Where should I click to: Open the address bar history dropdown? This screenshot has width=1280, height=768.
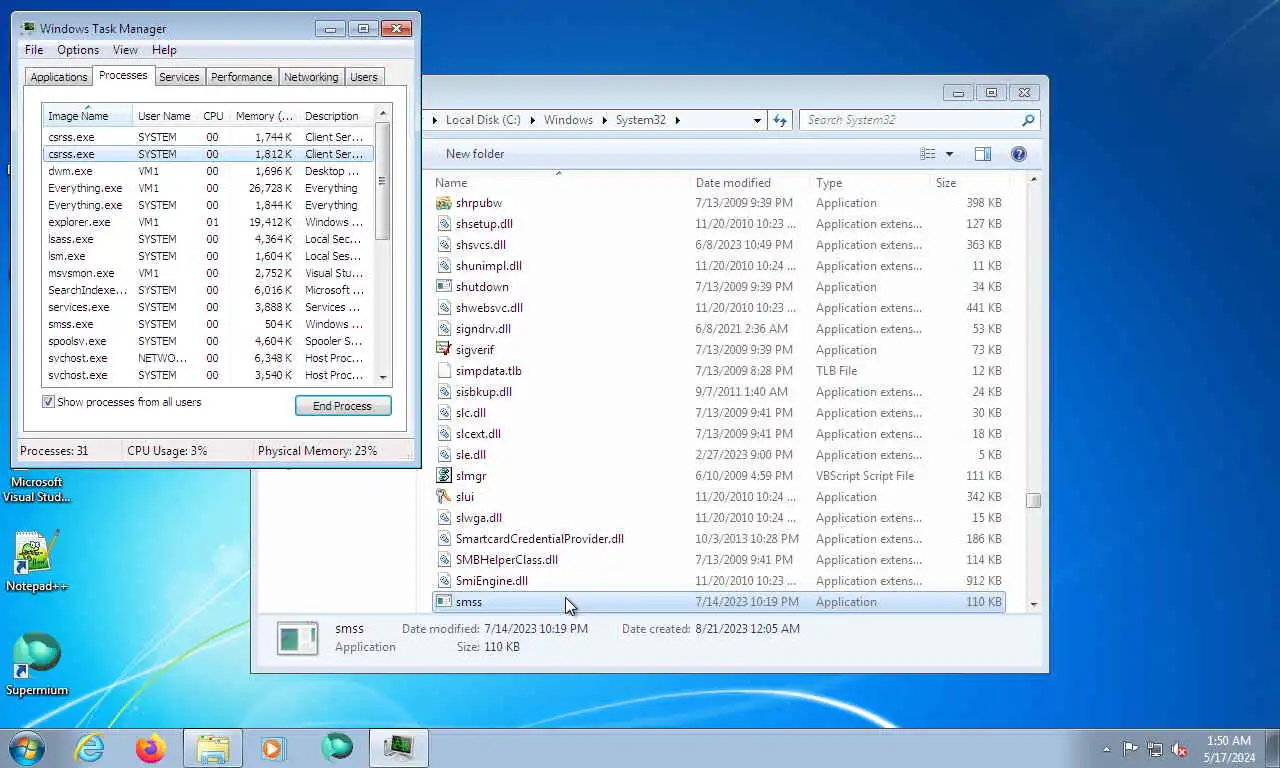click(x=757, y=120)
